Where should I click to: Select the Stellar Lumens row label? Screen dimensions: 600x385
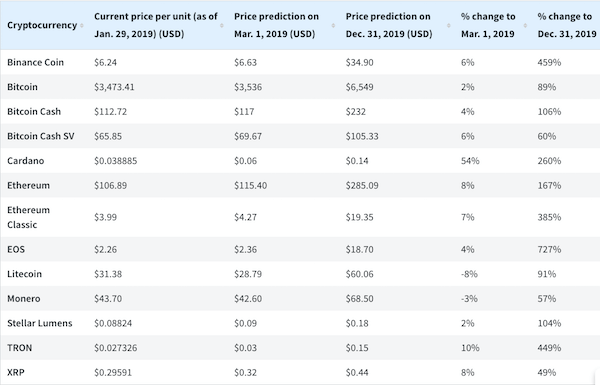coord(39,323)
